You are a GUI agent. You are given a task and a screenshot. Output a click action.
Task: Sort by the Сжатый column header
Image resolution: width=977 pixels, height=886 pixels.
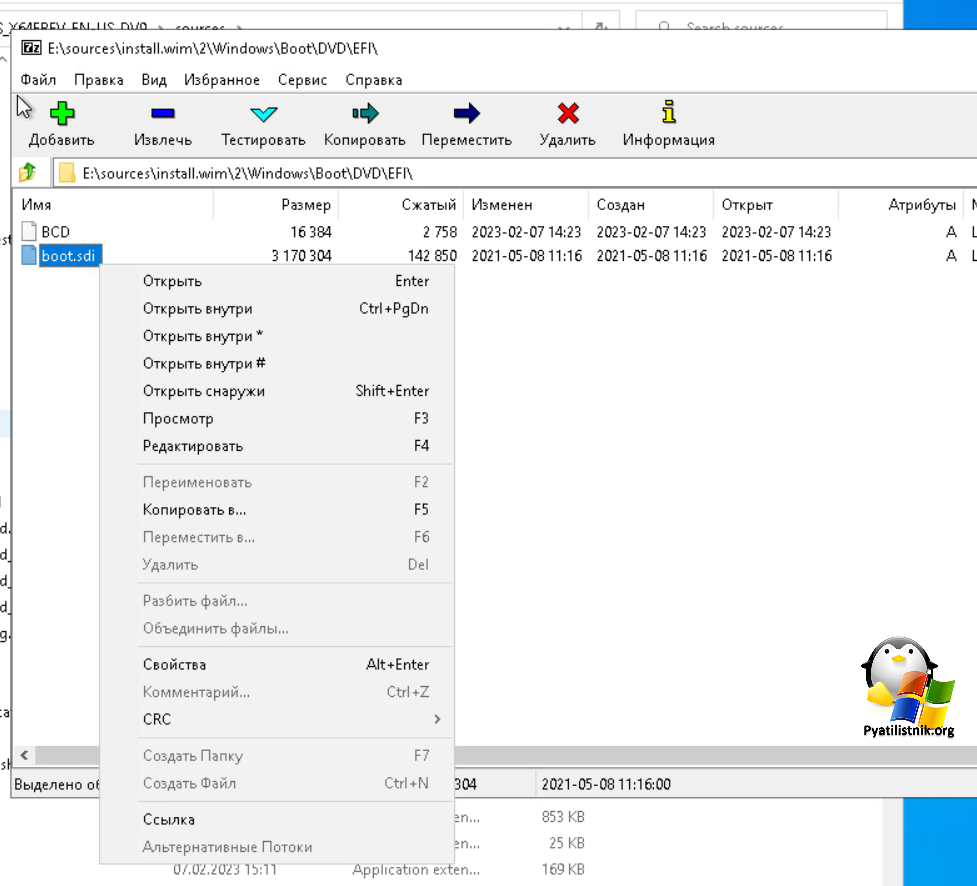click(x=401, y=204)
